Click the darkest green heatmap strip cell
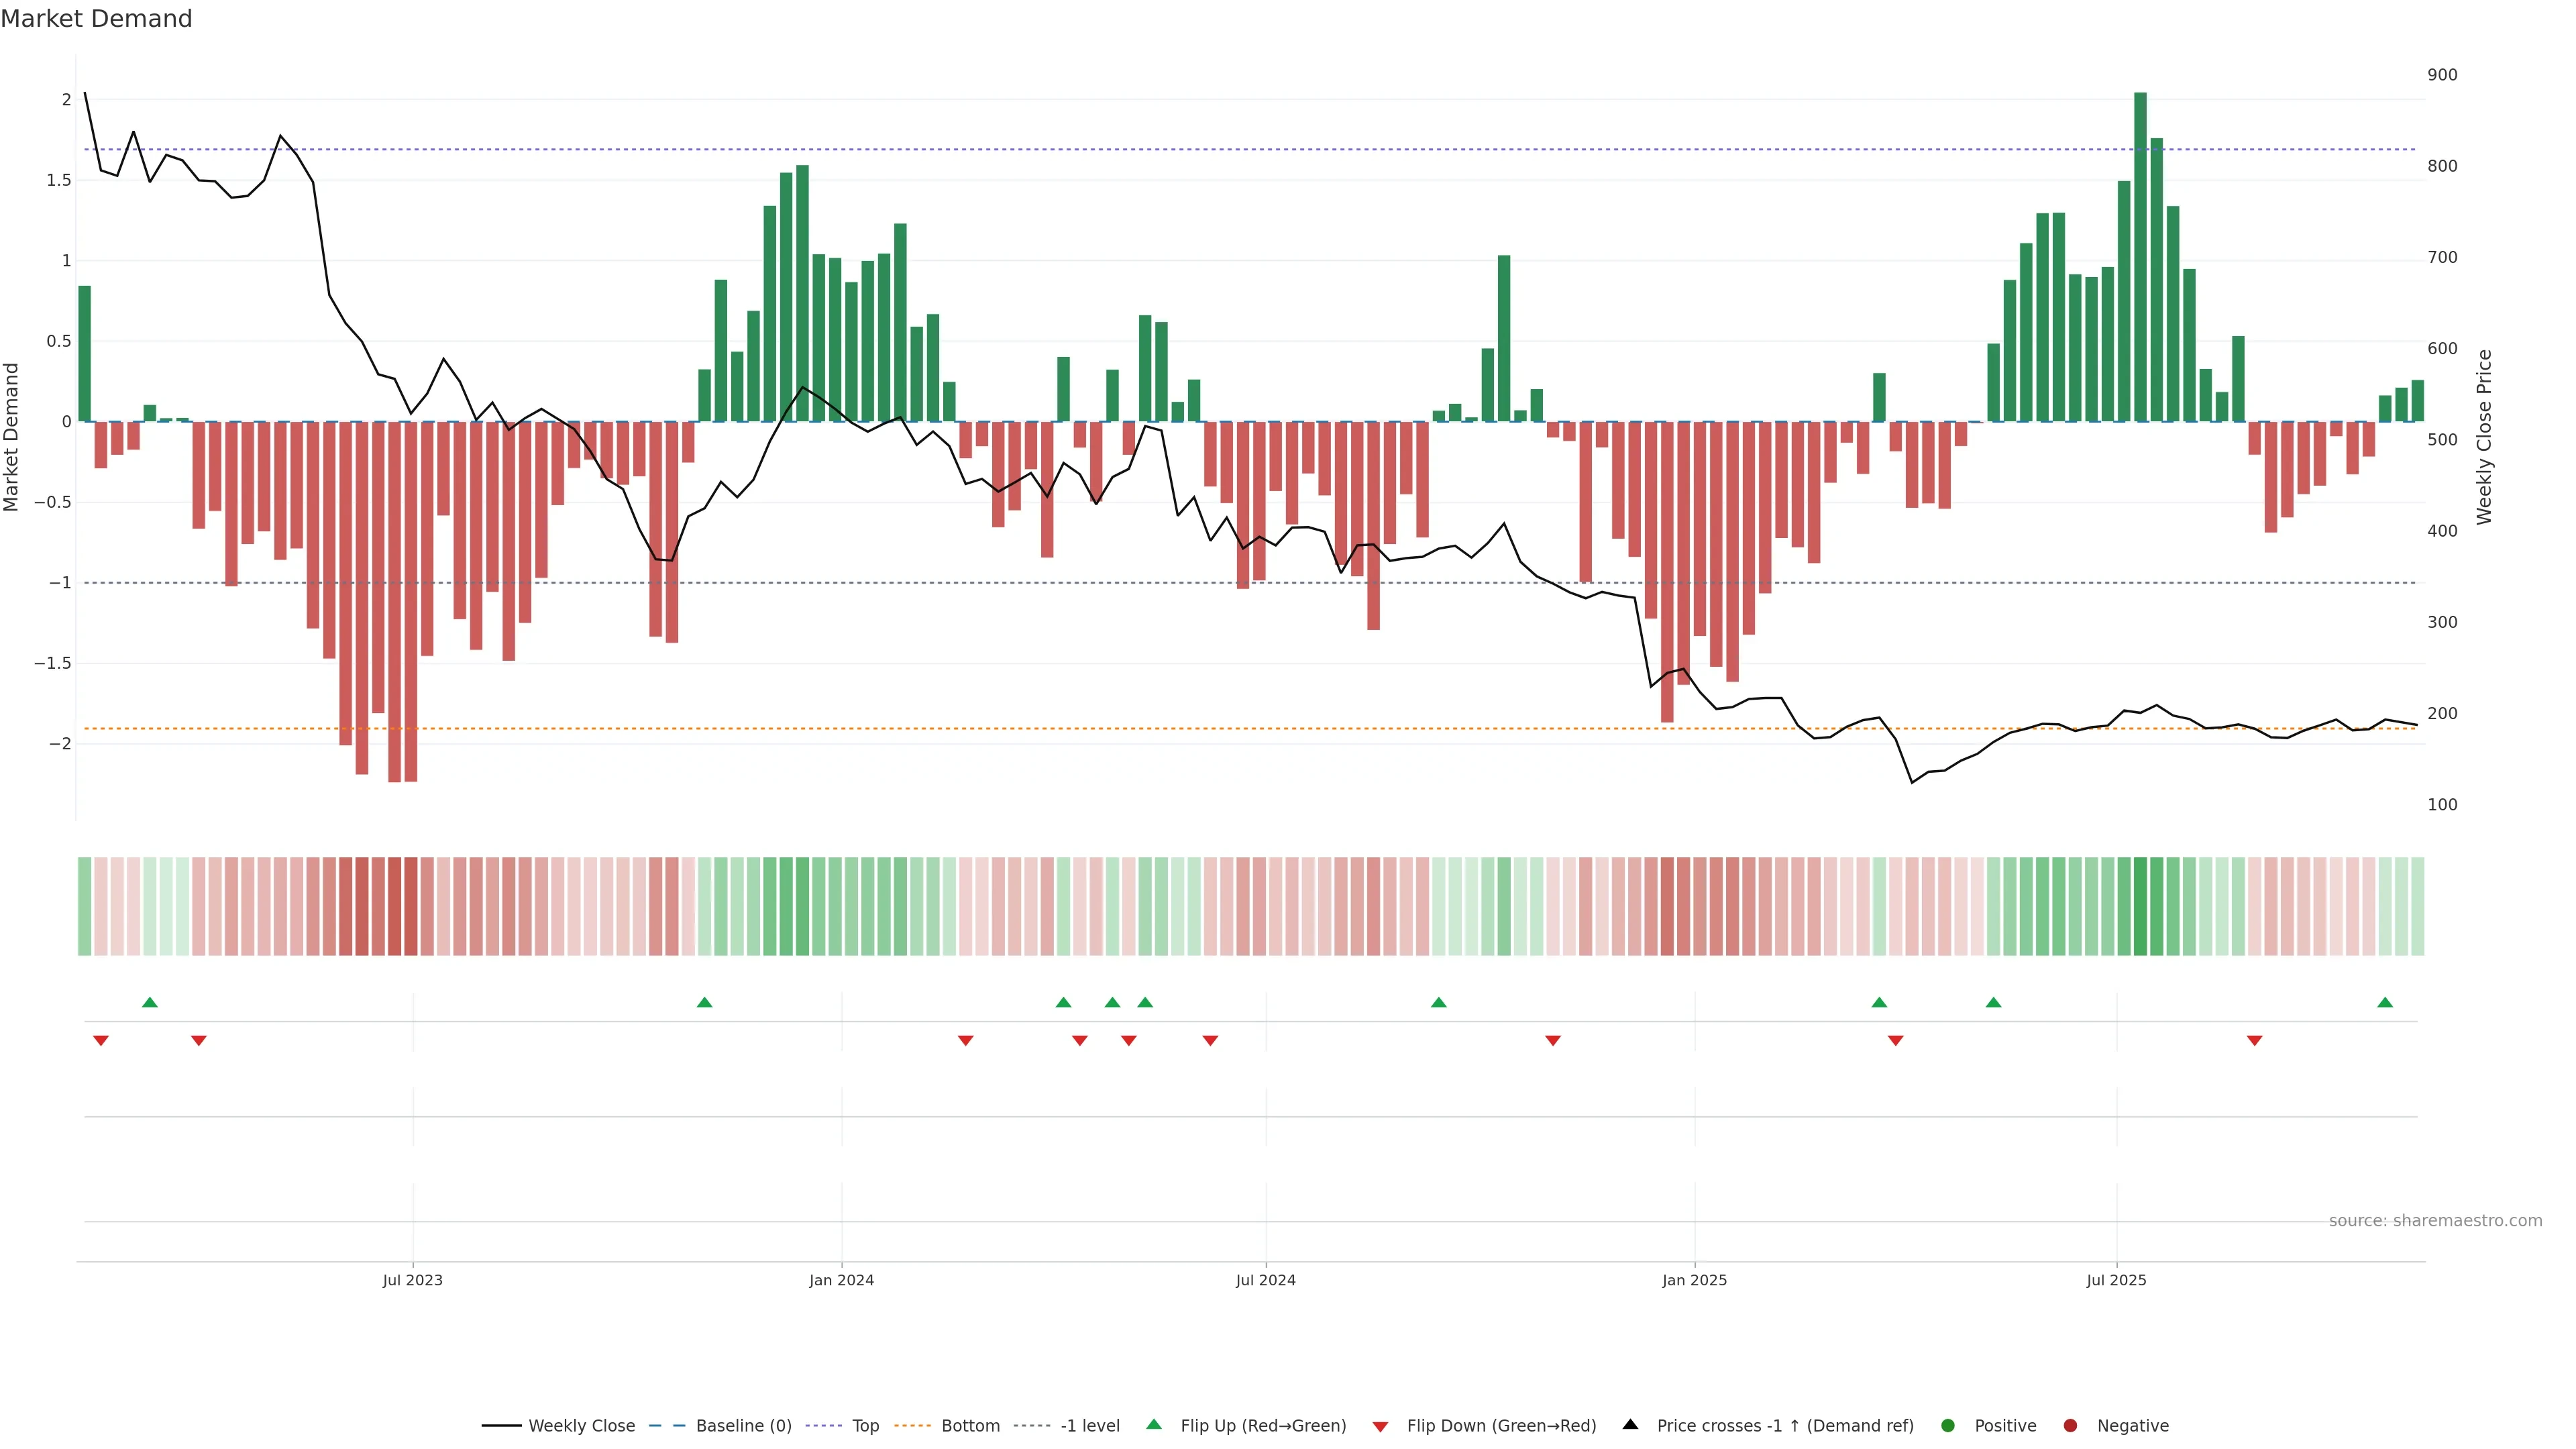 (x=2140, y=906)
